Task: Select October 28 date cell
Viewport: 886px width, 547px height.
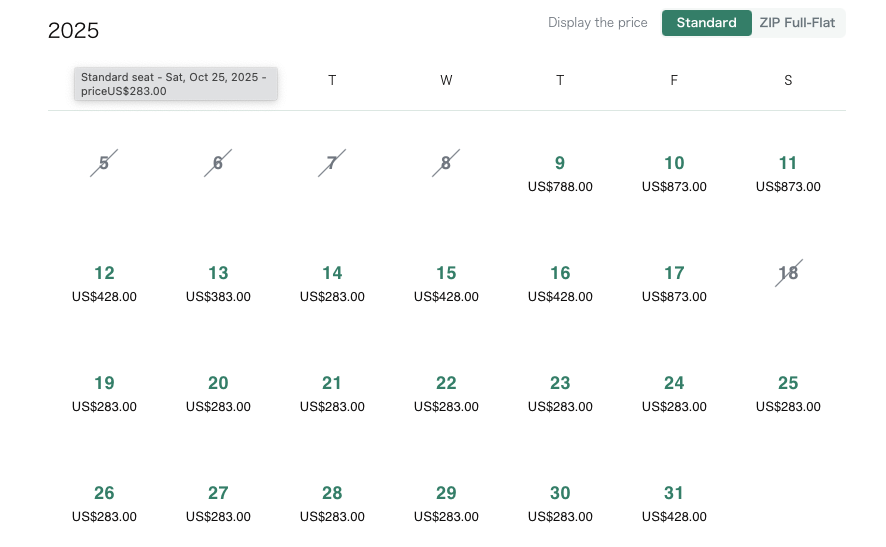Action: tap(332, 503)
